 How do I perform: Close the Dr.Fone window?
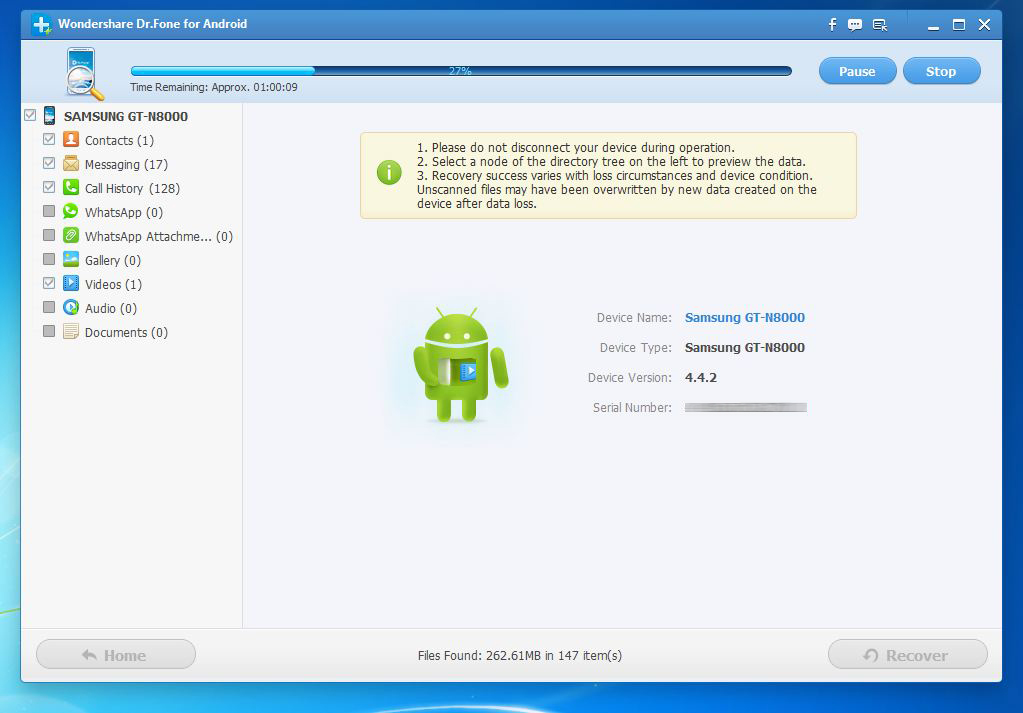point(985,25)
